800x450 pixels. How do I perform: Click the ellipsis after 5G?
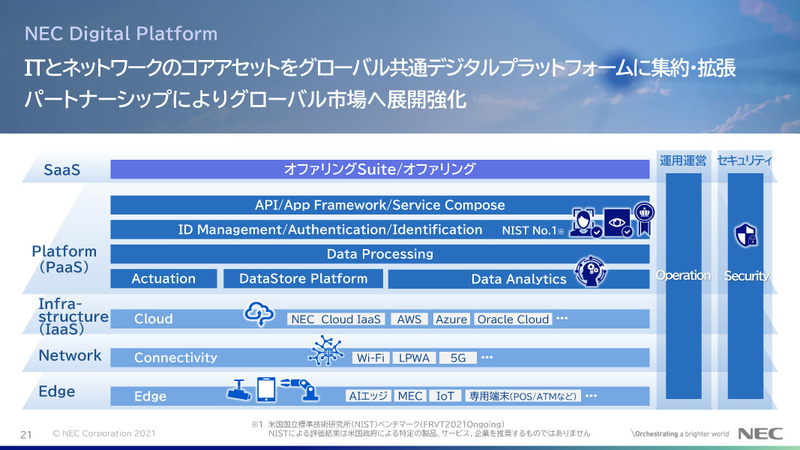pyautogui.click(x=487, y=357)
